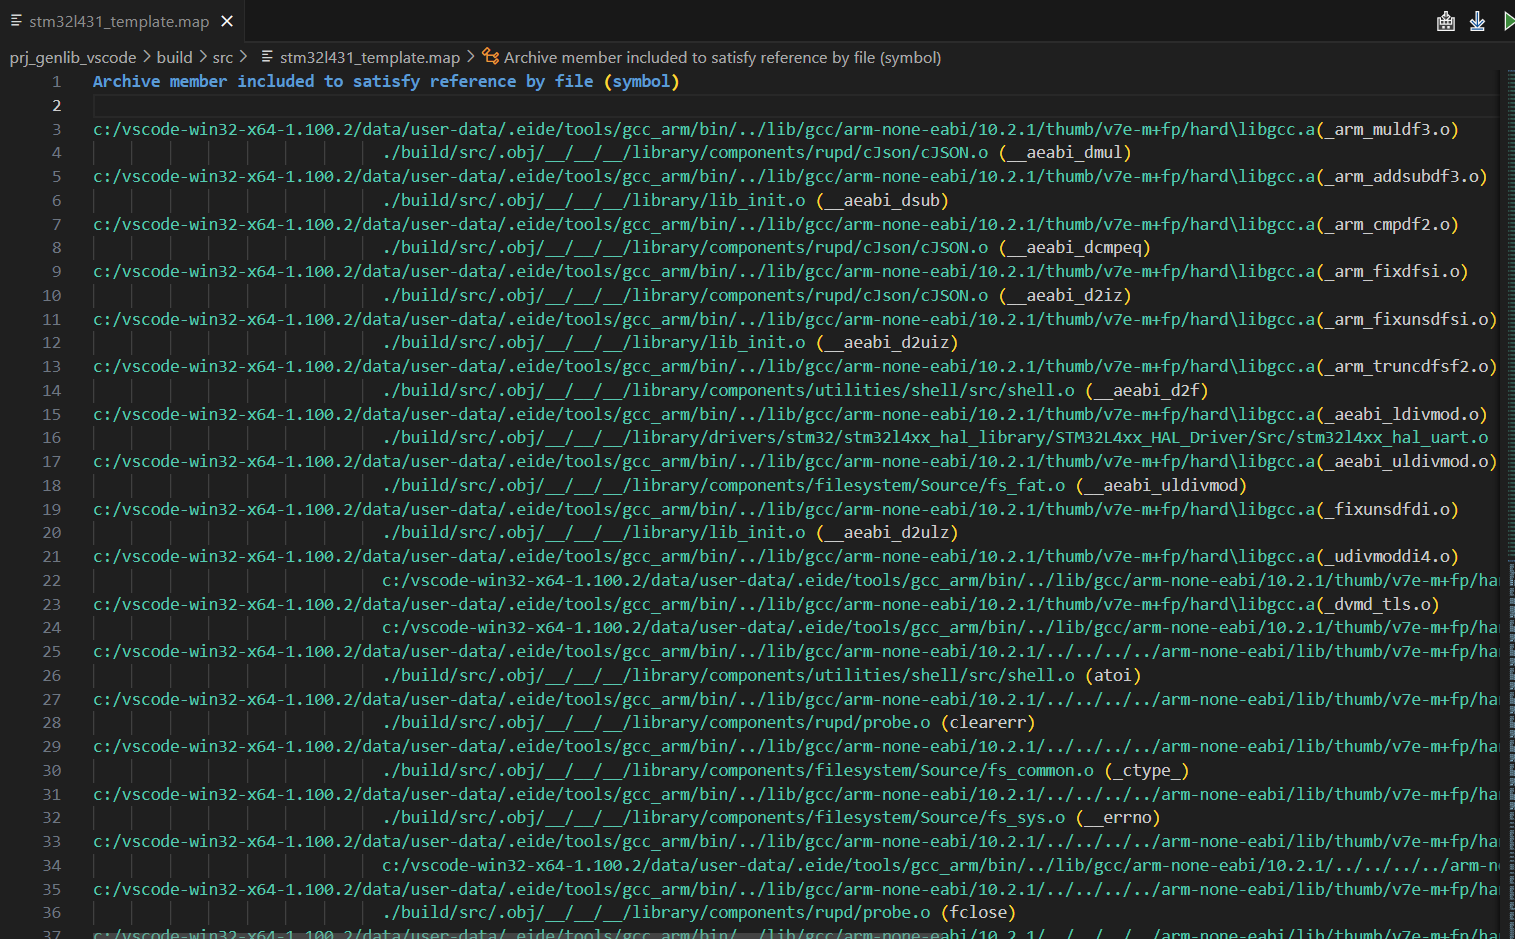Click the blue download-to-device arrow icon
This screenshot has height=939, width=1515.
point(1477,21)
